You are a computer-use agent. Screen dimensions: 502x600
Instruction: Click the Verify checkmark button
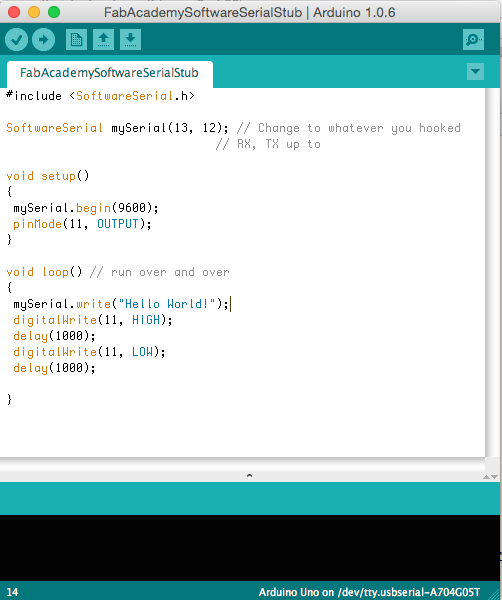tap(16, 39)
